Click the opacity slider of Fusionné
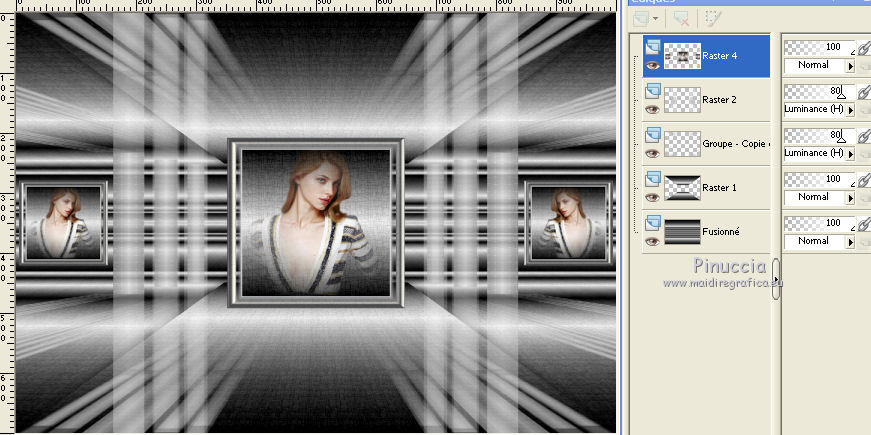The height and width of the screenshot is (435, 871). coord(820,223)
